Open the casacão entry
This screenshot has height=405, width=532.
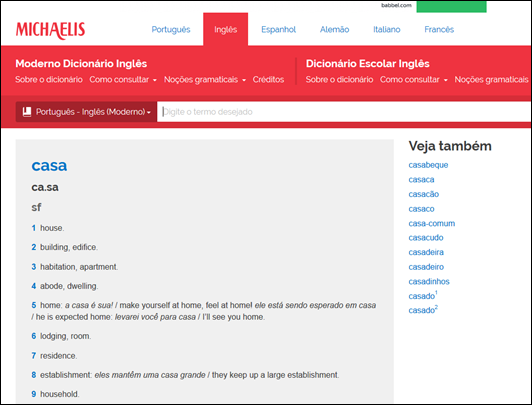[424, 194]
